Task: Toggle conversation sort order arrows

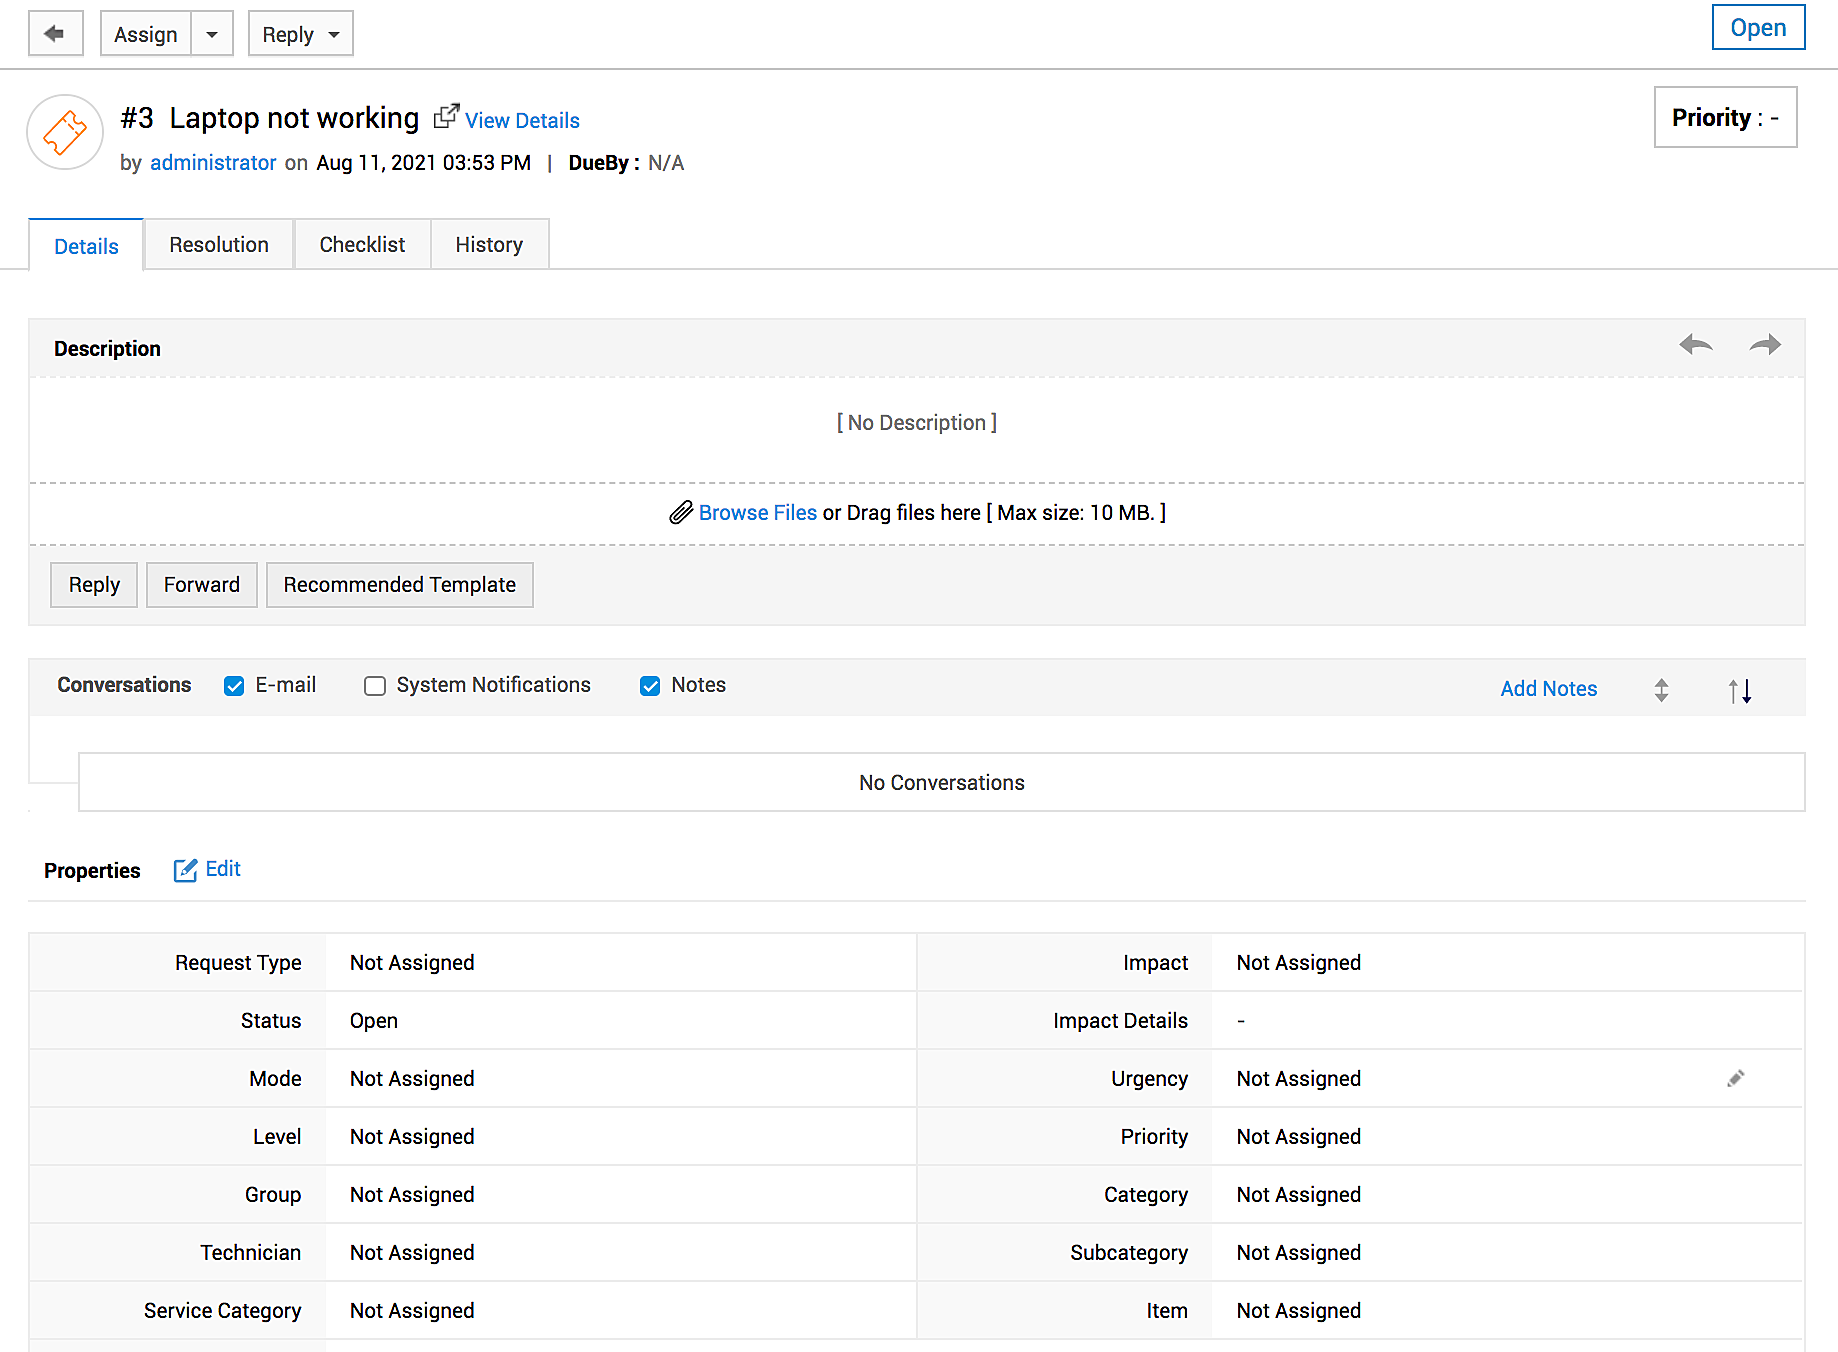Action: click(x=1740, y=690)
